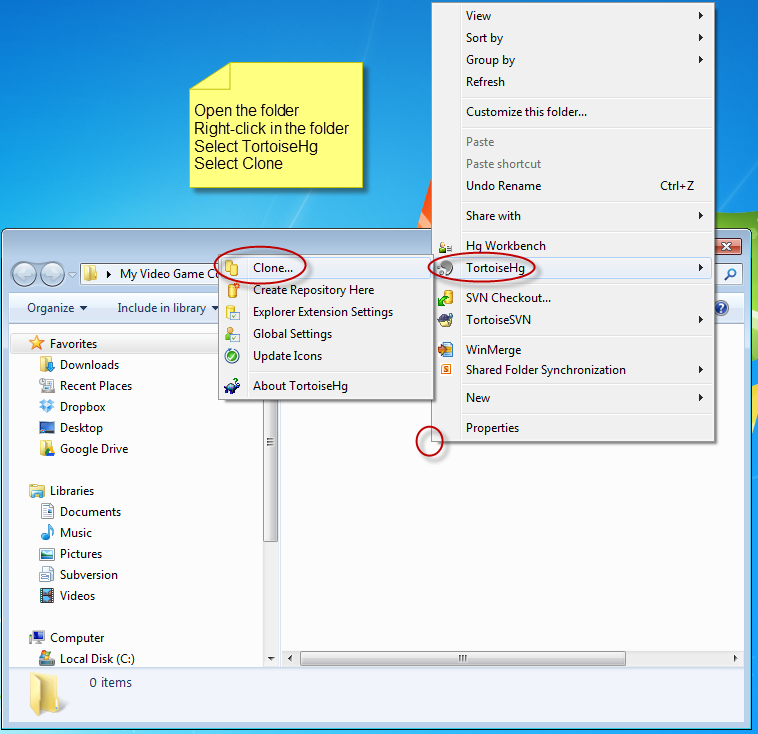Click the Create Repository Here icon
The image size is (758, 734).
(233, 290)
